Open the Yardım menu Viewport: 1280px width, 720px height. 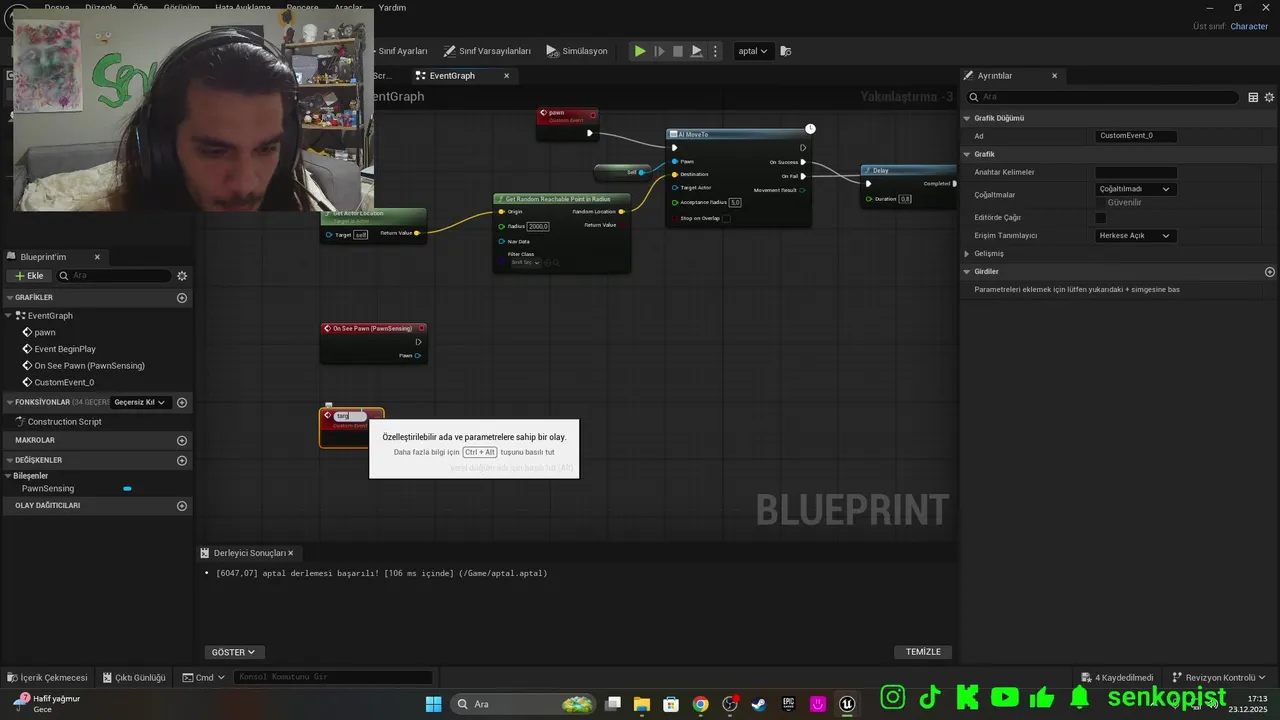point(392,8)
